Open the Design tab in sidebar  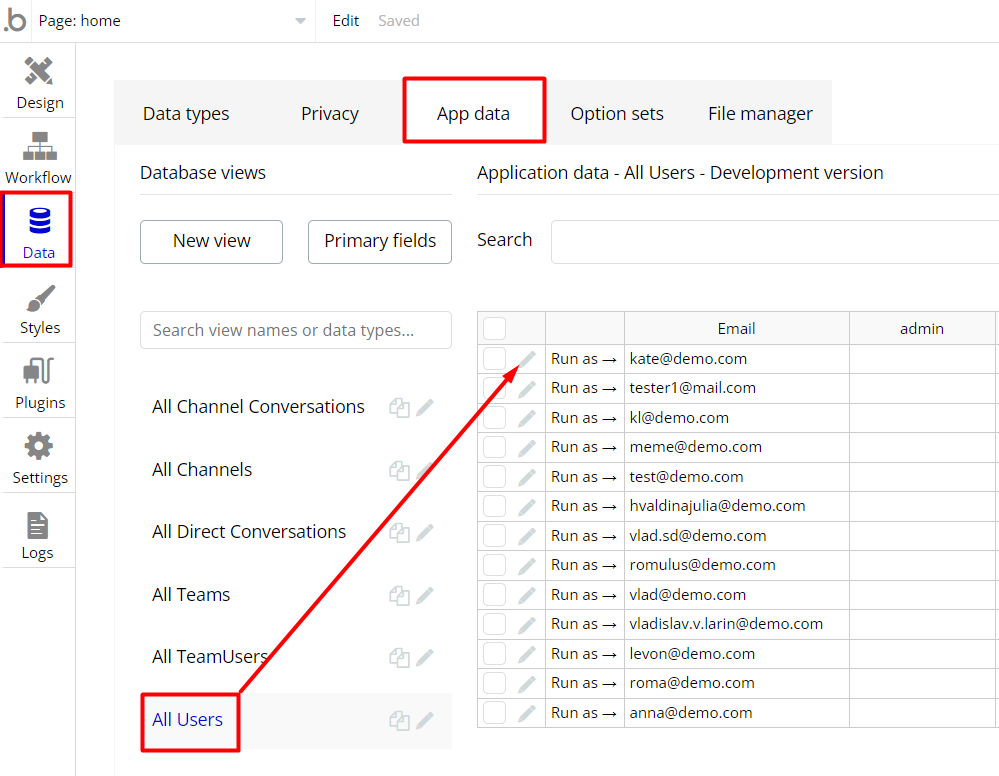coord(40,83)
